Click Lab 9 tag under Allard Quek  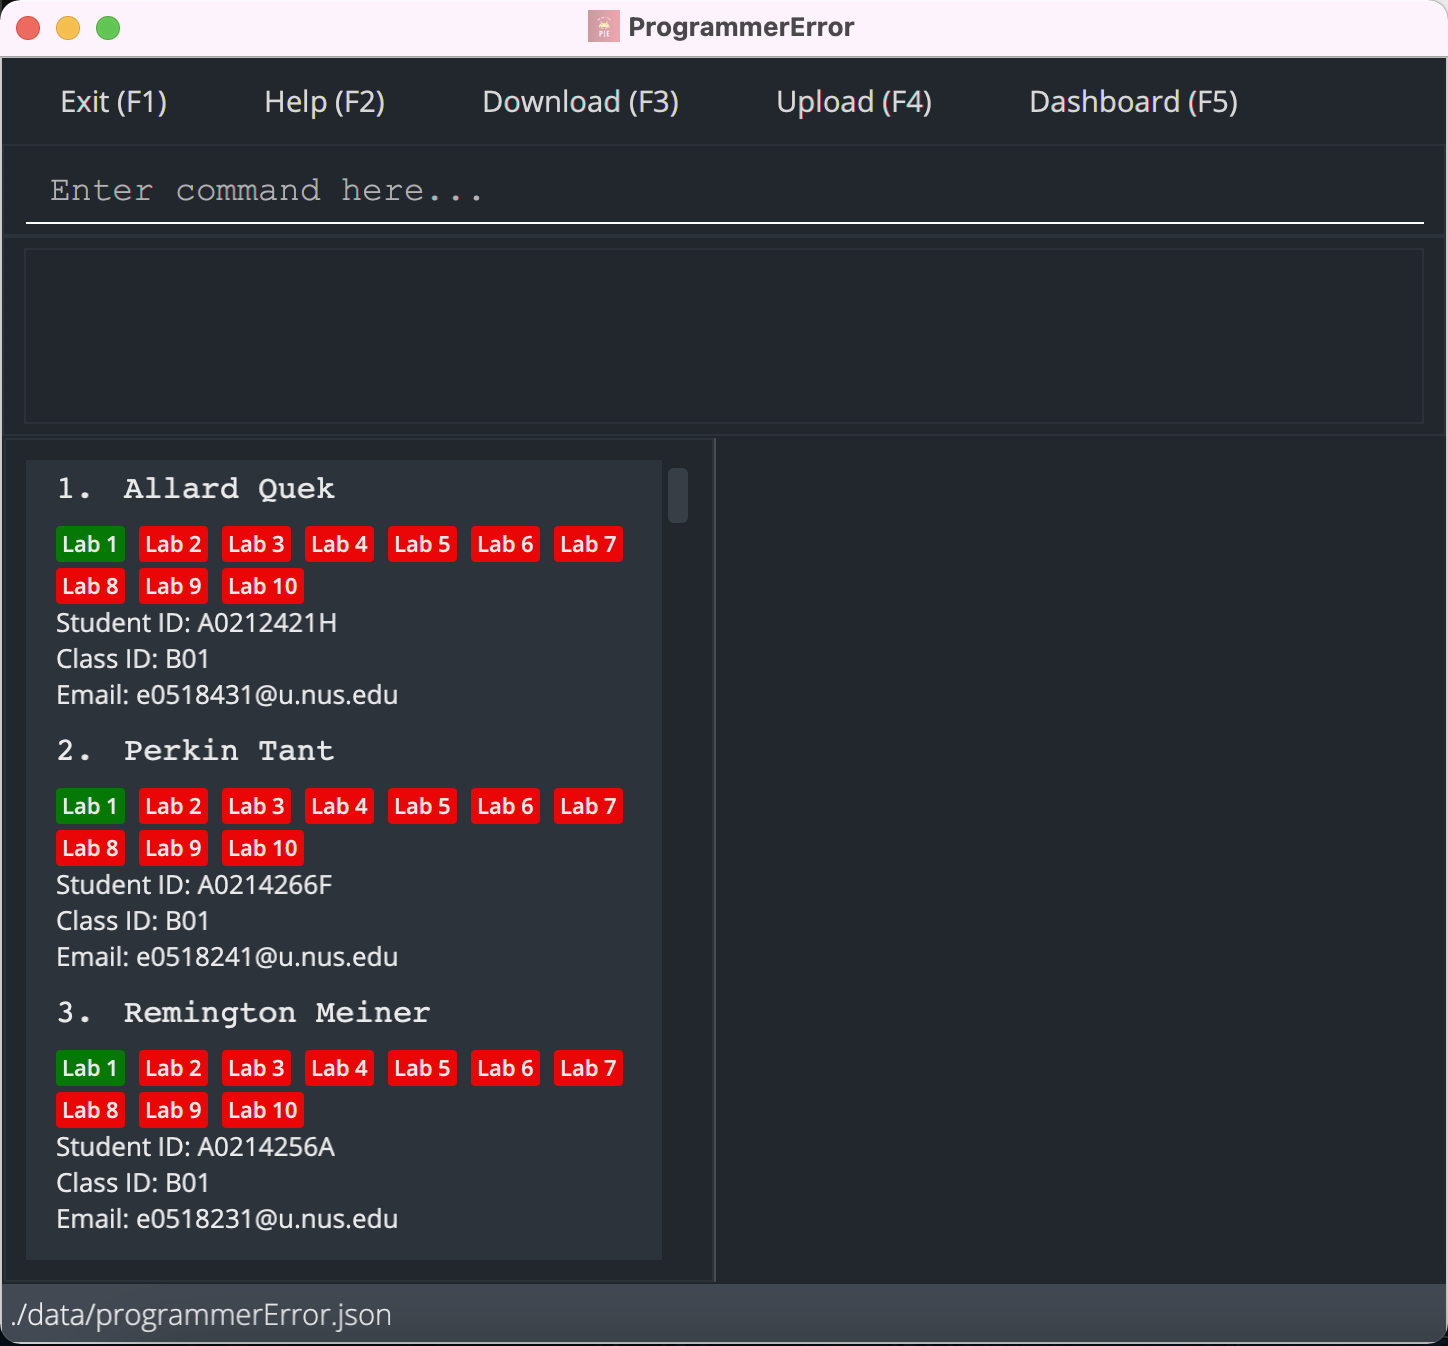(x=173, y=586)
